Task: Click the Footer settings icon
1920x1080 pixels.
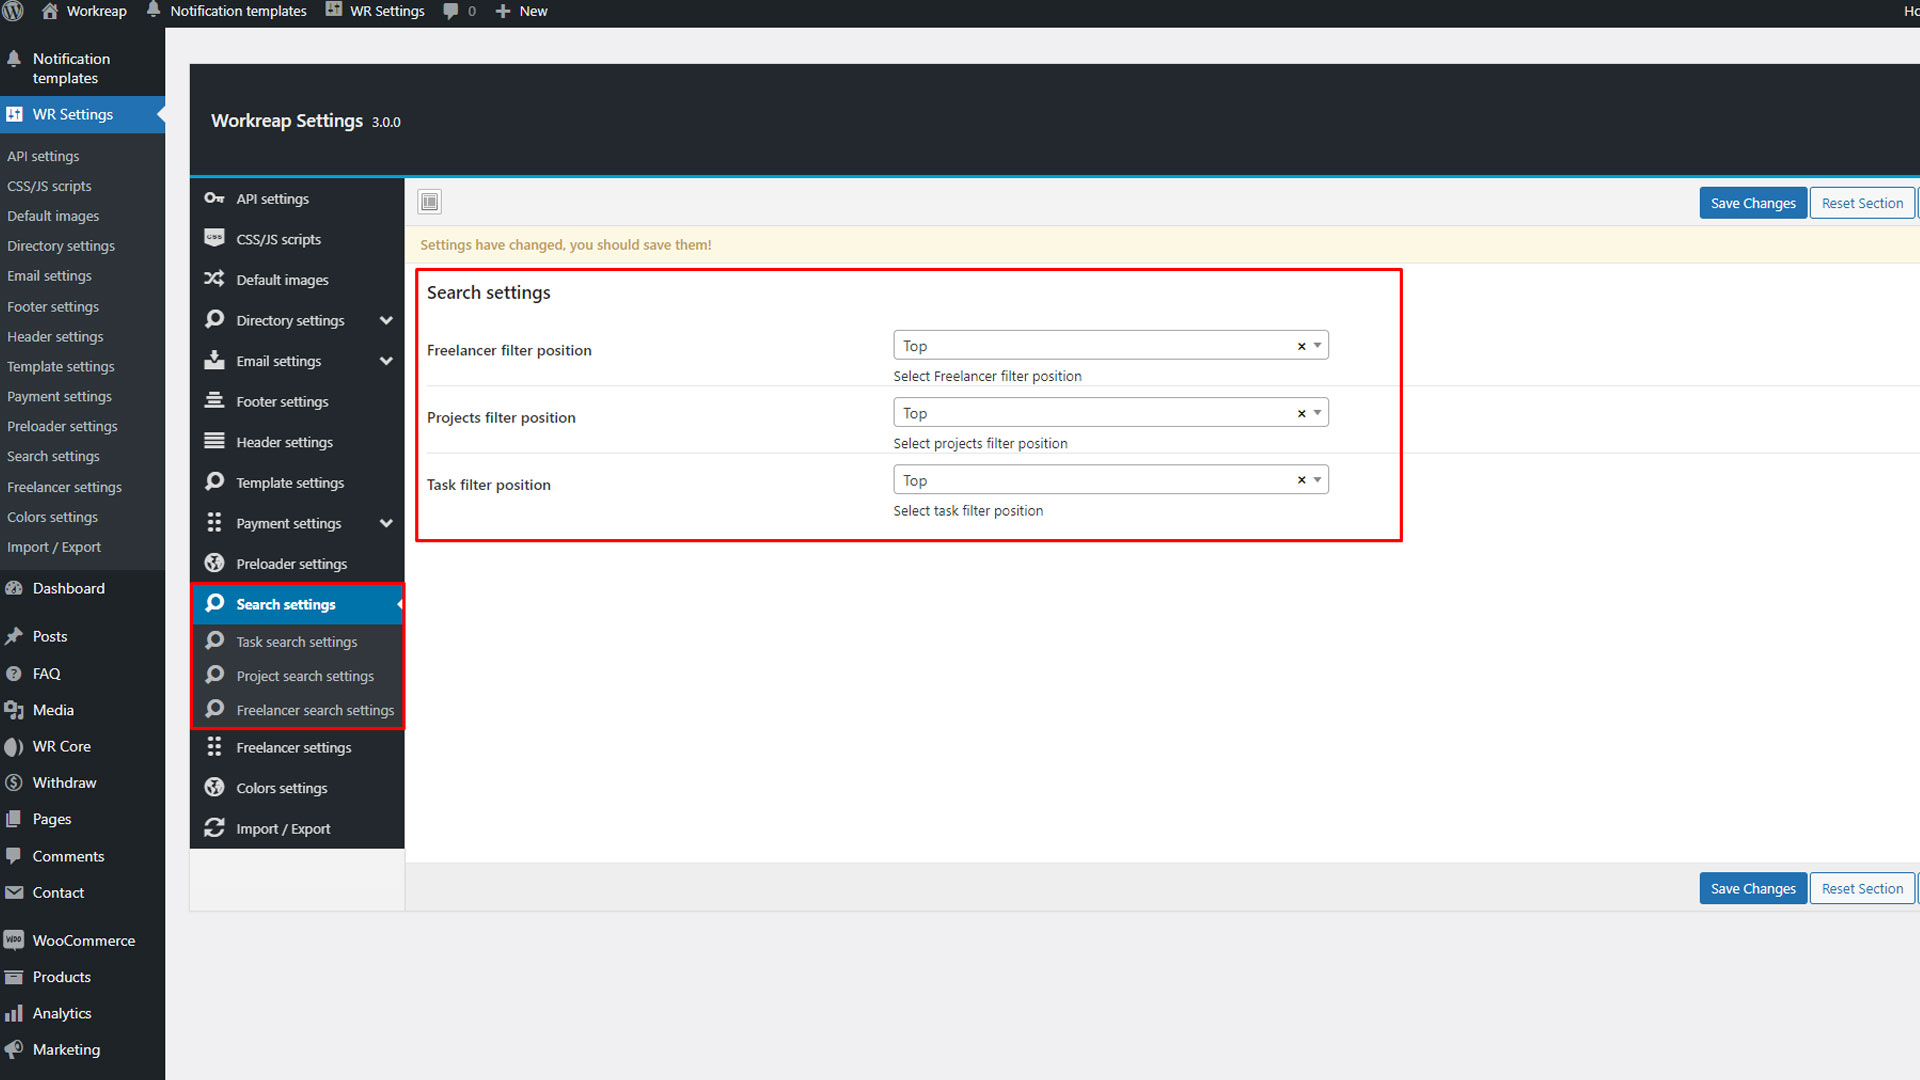Action: coord(214,401)
